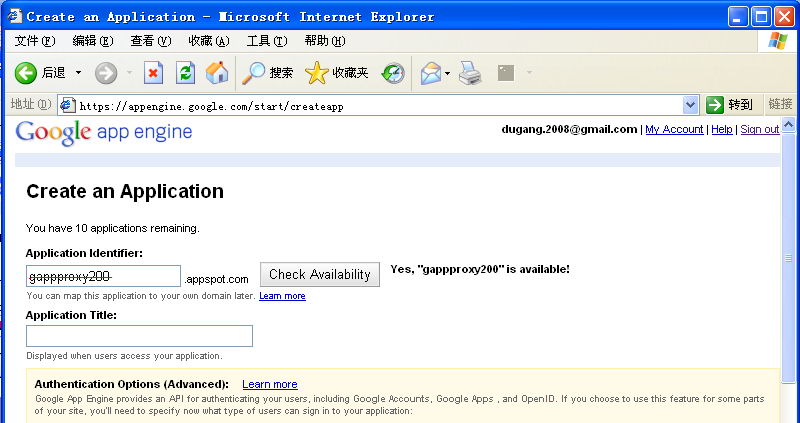
Task: Click the 'Create an Application' heading
Action: point(125,191)
